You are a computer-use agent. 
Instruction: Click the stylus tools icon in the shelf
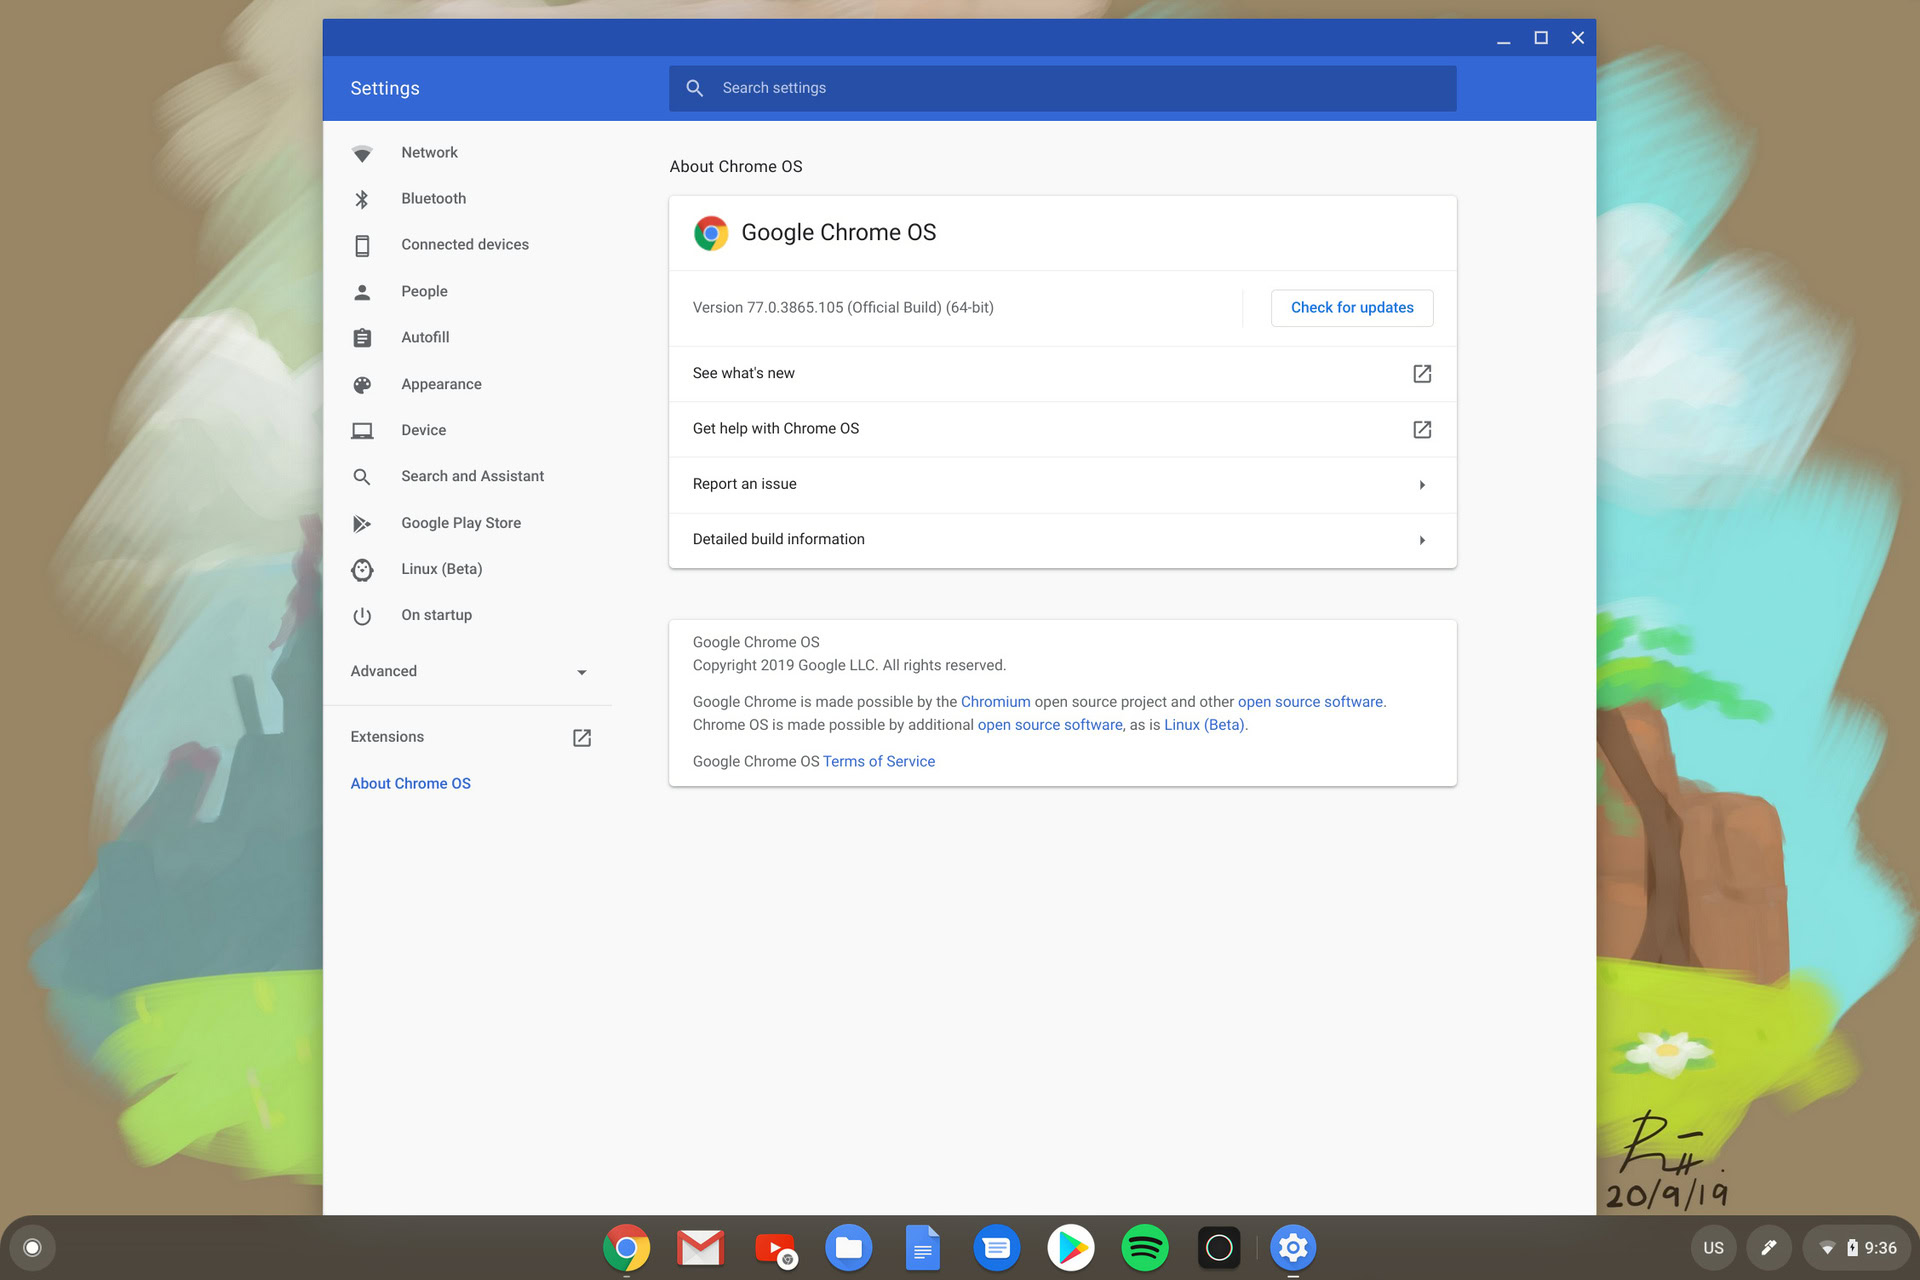click(x=1768, y=1248)
